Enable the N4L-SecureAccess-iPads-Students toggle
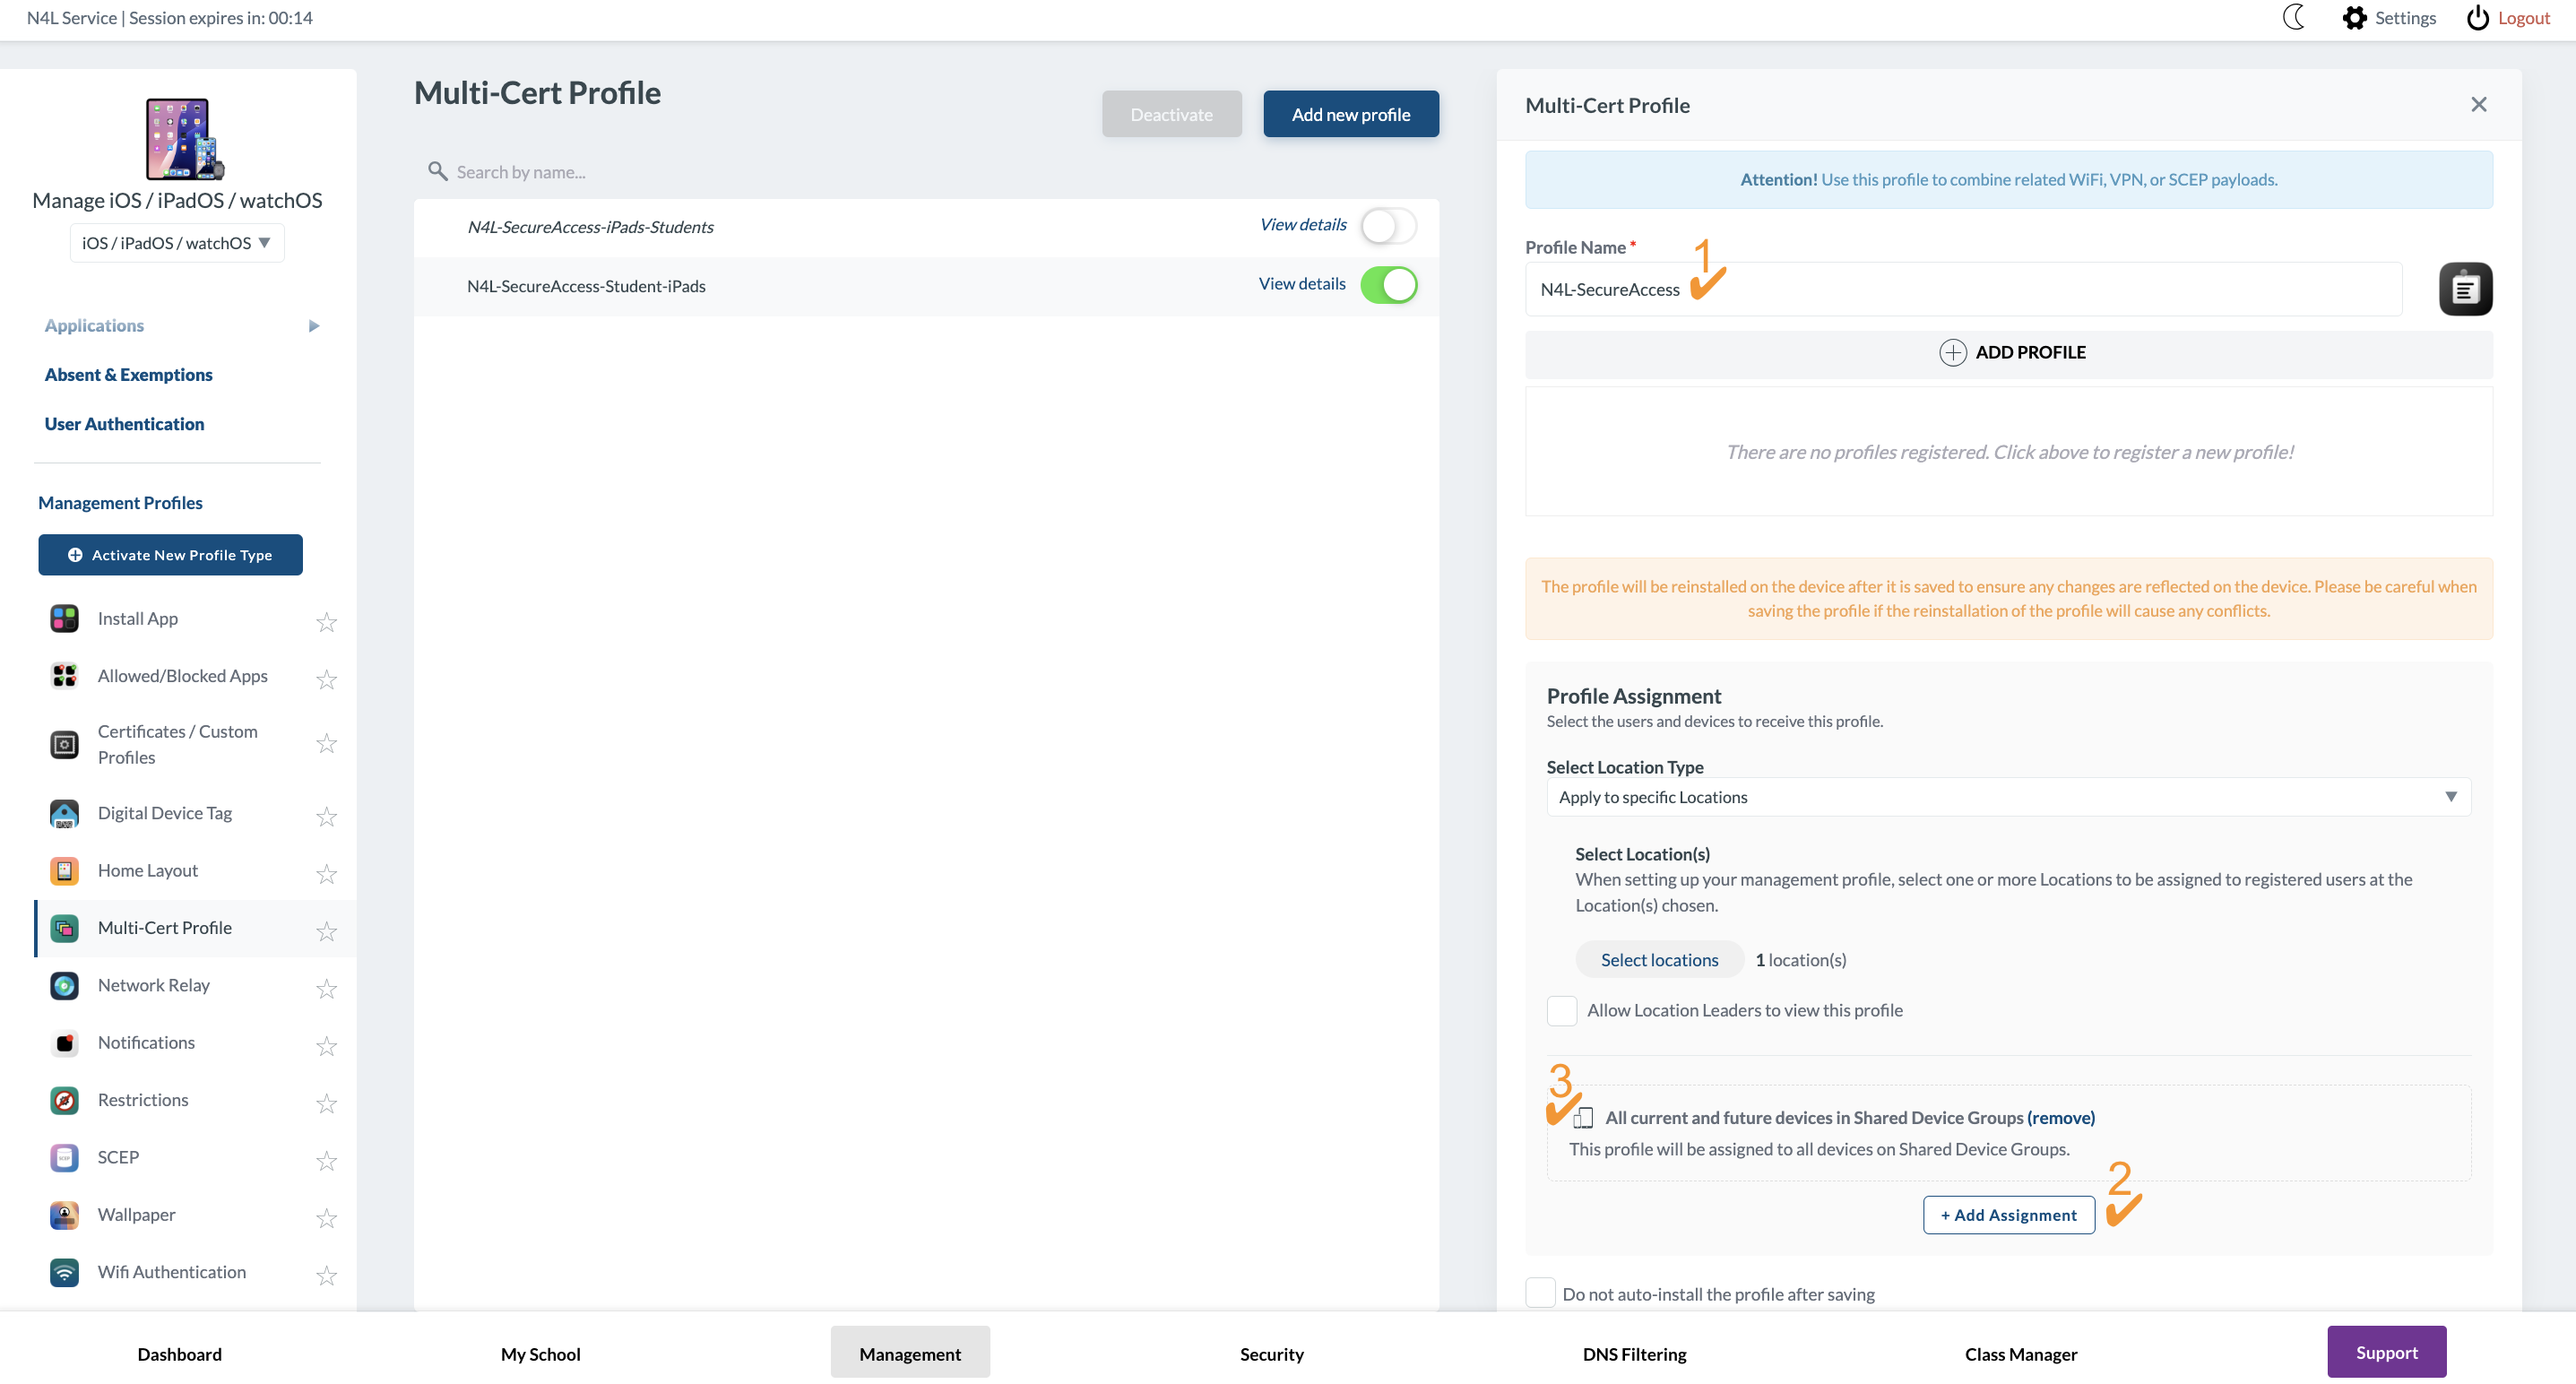This screenshot has height=1384, width=2576. coord(1388,226)
